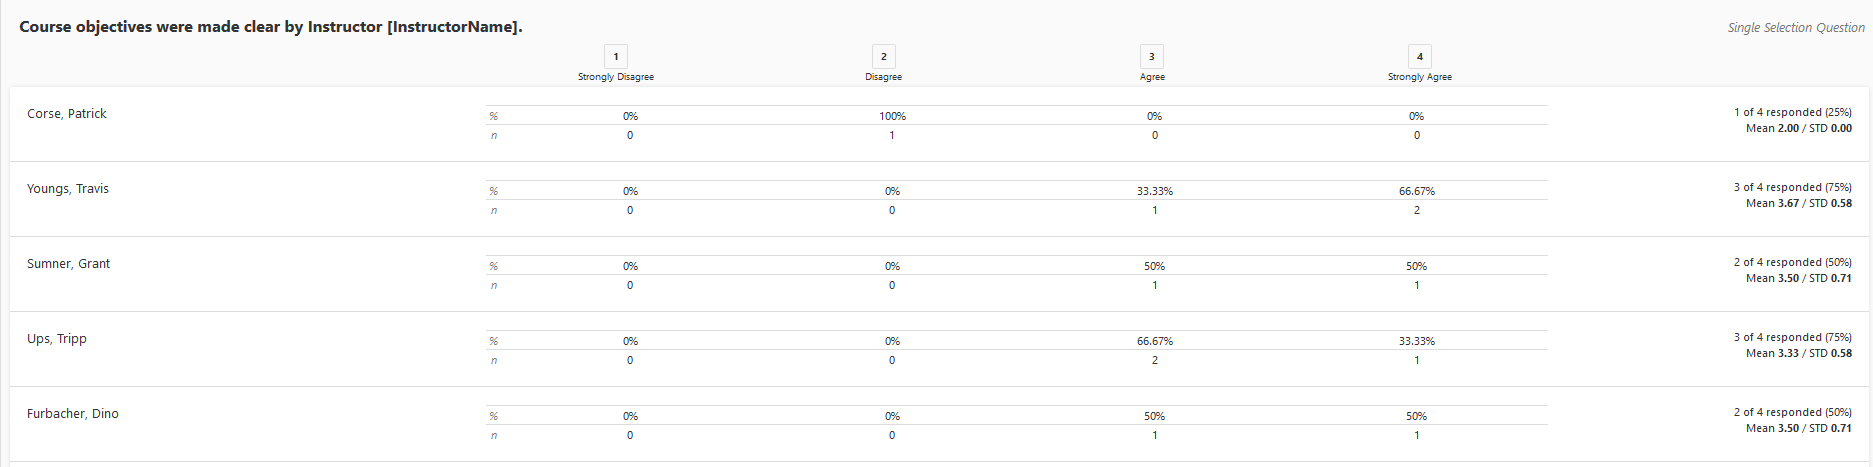Screen dimensions: 1873x467
Task: Click the scale box numbered 4
Action: [1420, 56]
